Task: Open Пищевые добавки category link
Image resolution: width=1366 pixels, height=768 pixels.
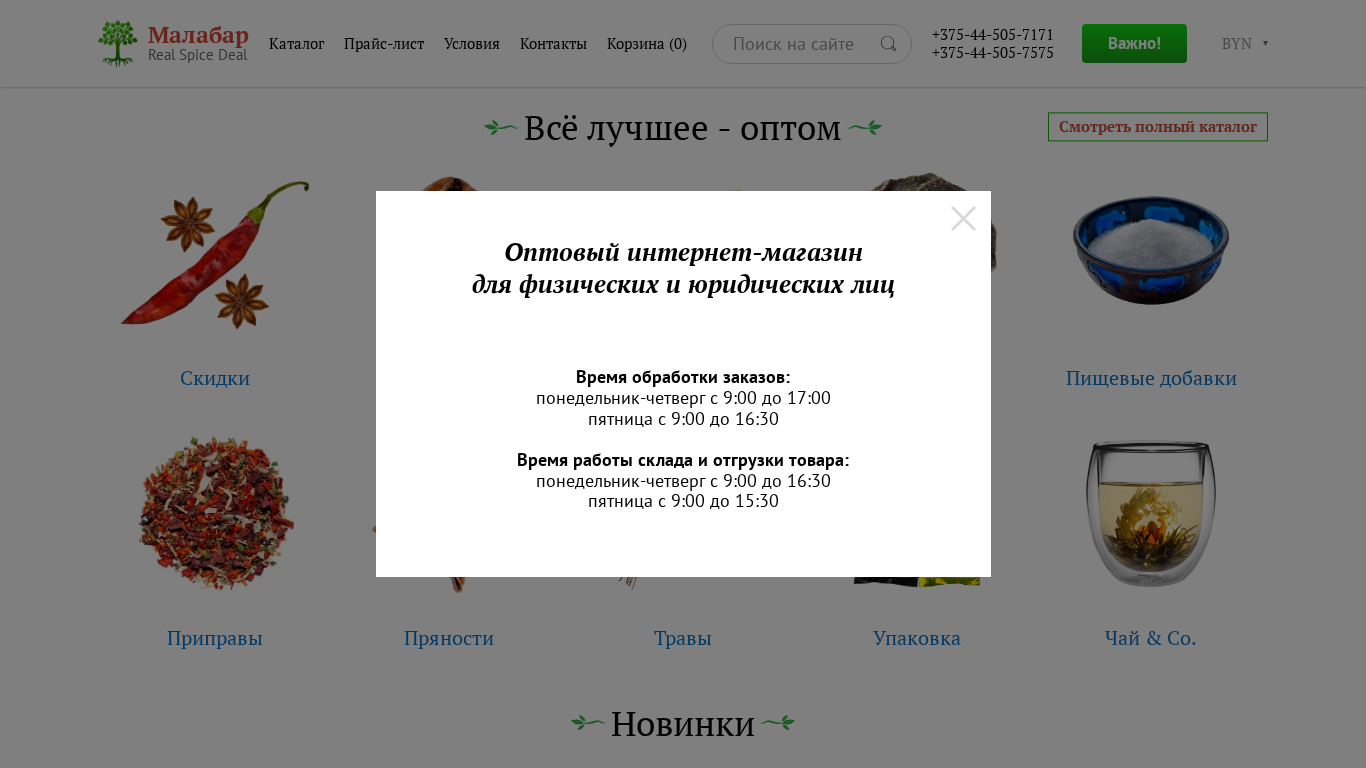Action: tap(1151, 378)
